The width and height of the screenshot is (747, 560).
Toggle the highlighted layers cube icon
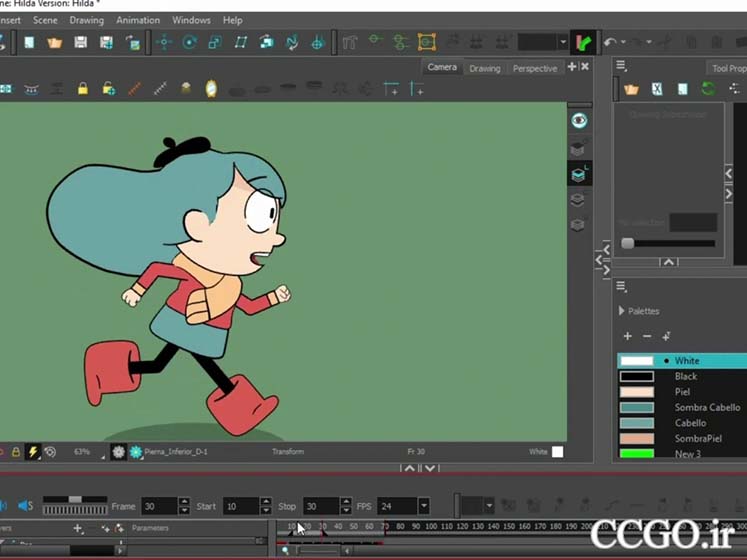point(579,174)
